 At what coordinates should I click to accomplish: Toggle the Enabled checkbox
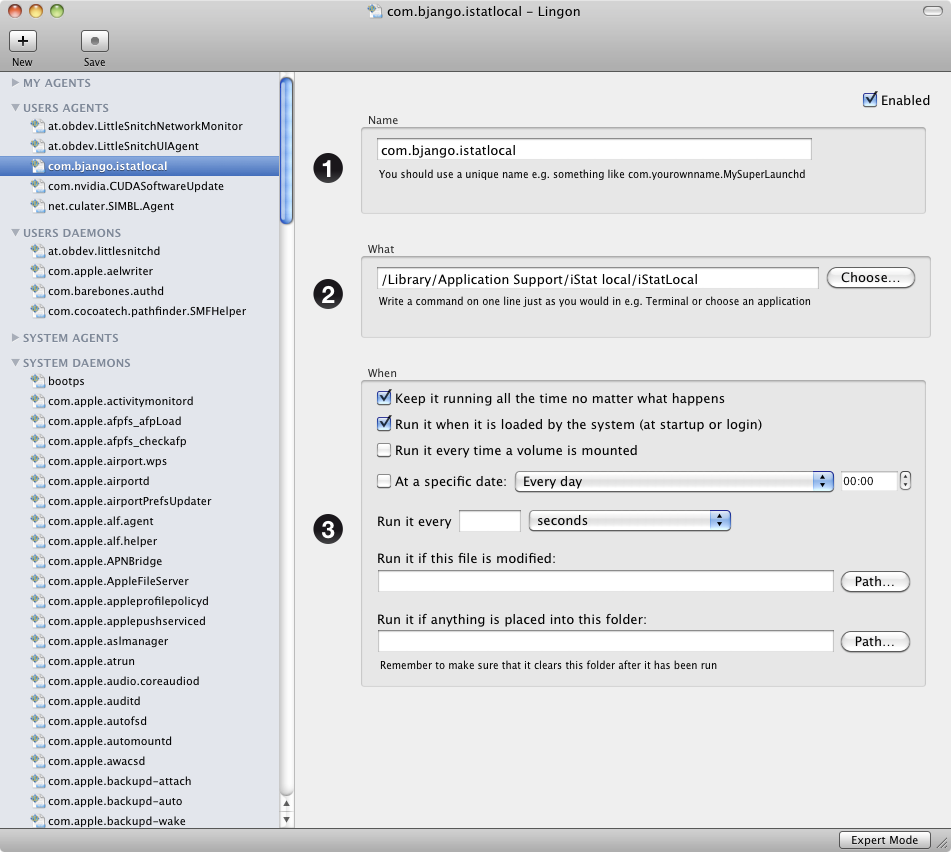click(x=870, y=99)
